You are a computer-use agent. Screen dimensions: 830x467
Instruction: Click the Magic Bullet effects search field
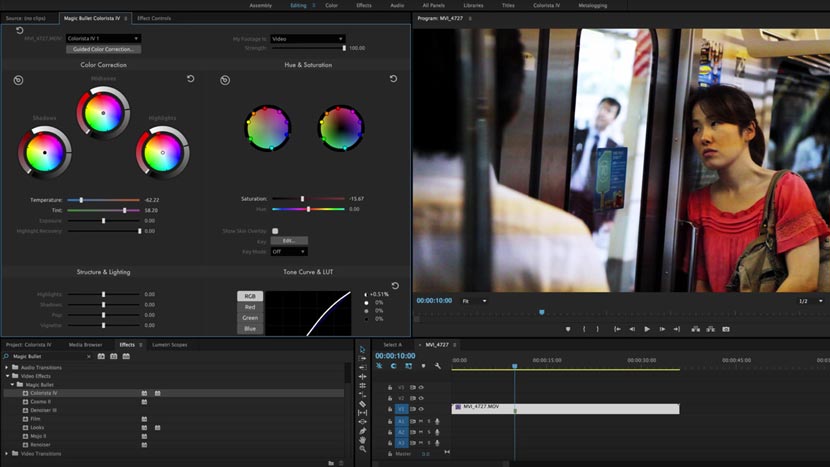(x=48, y=356)
